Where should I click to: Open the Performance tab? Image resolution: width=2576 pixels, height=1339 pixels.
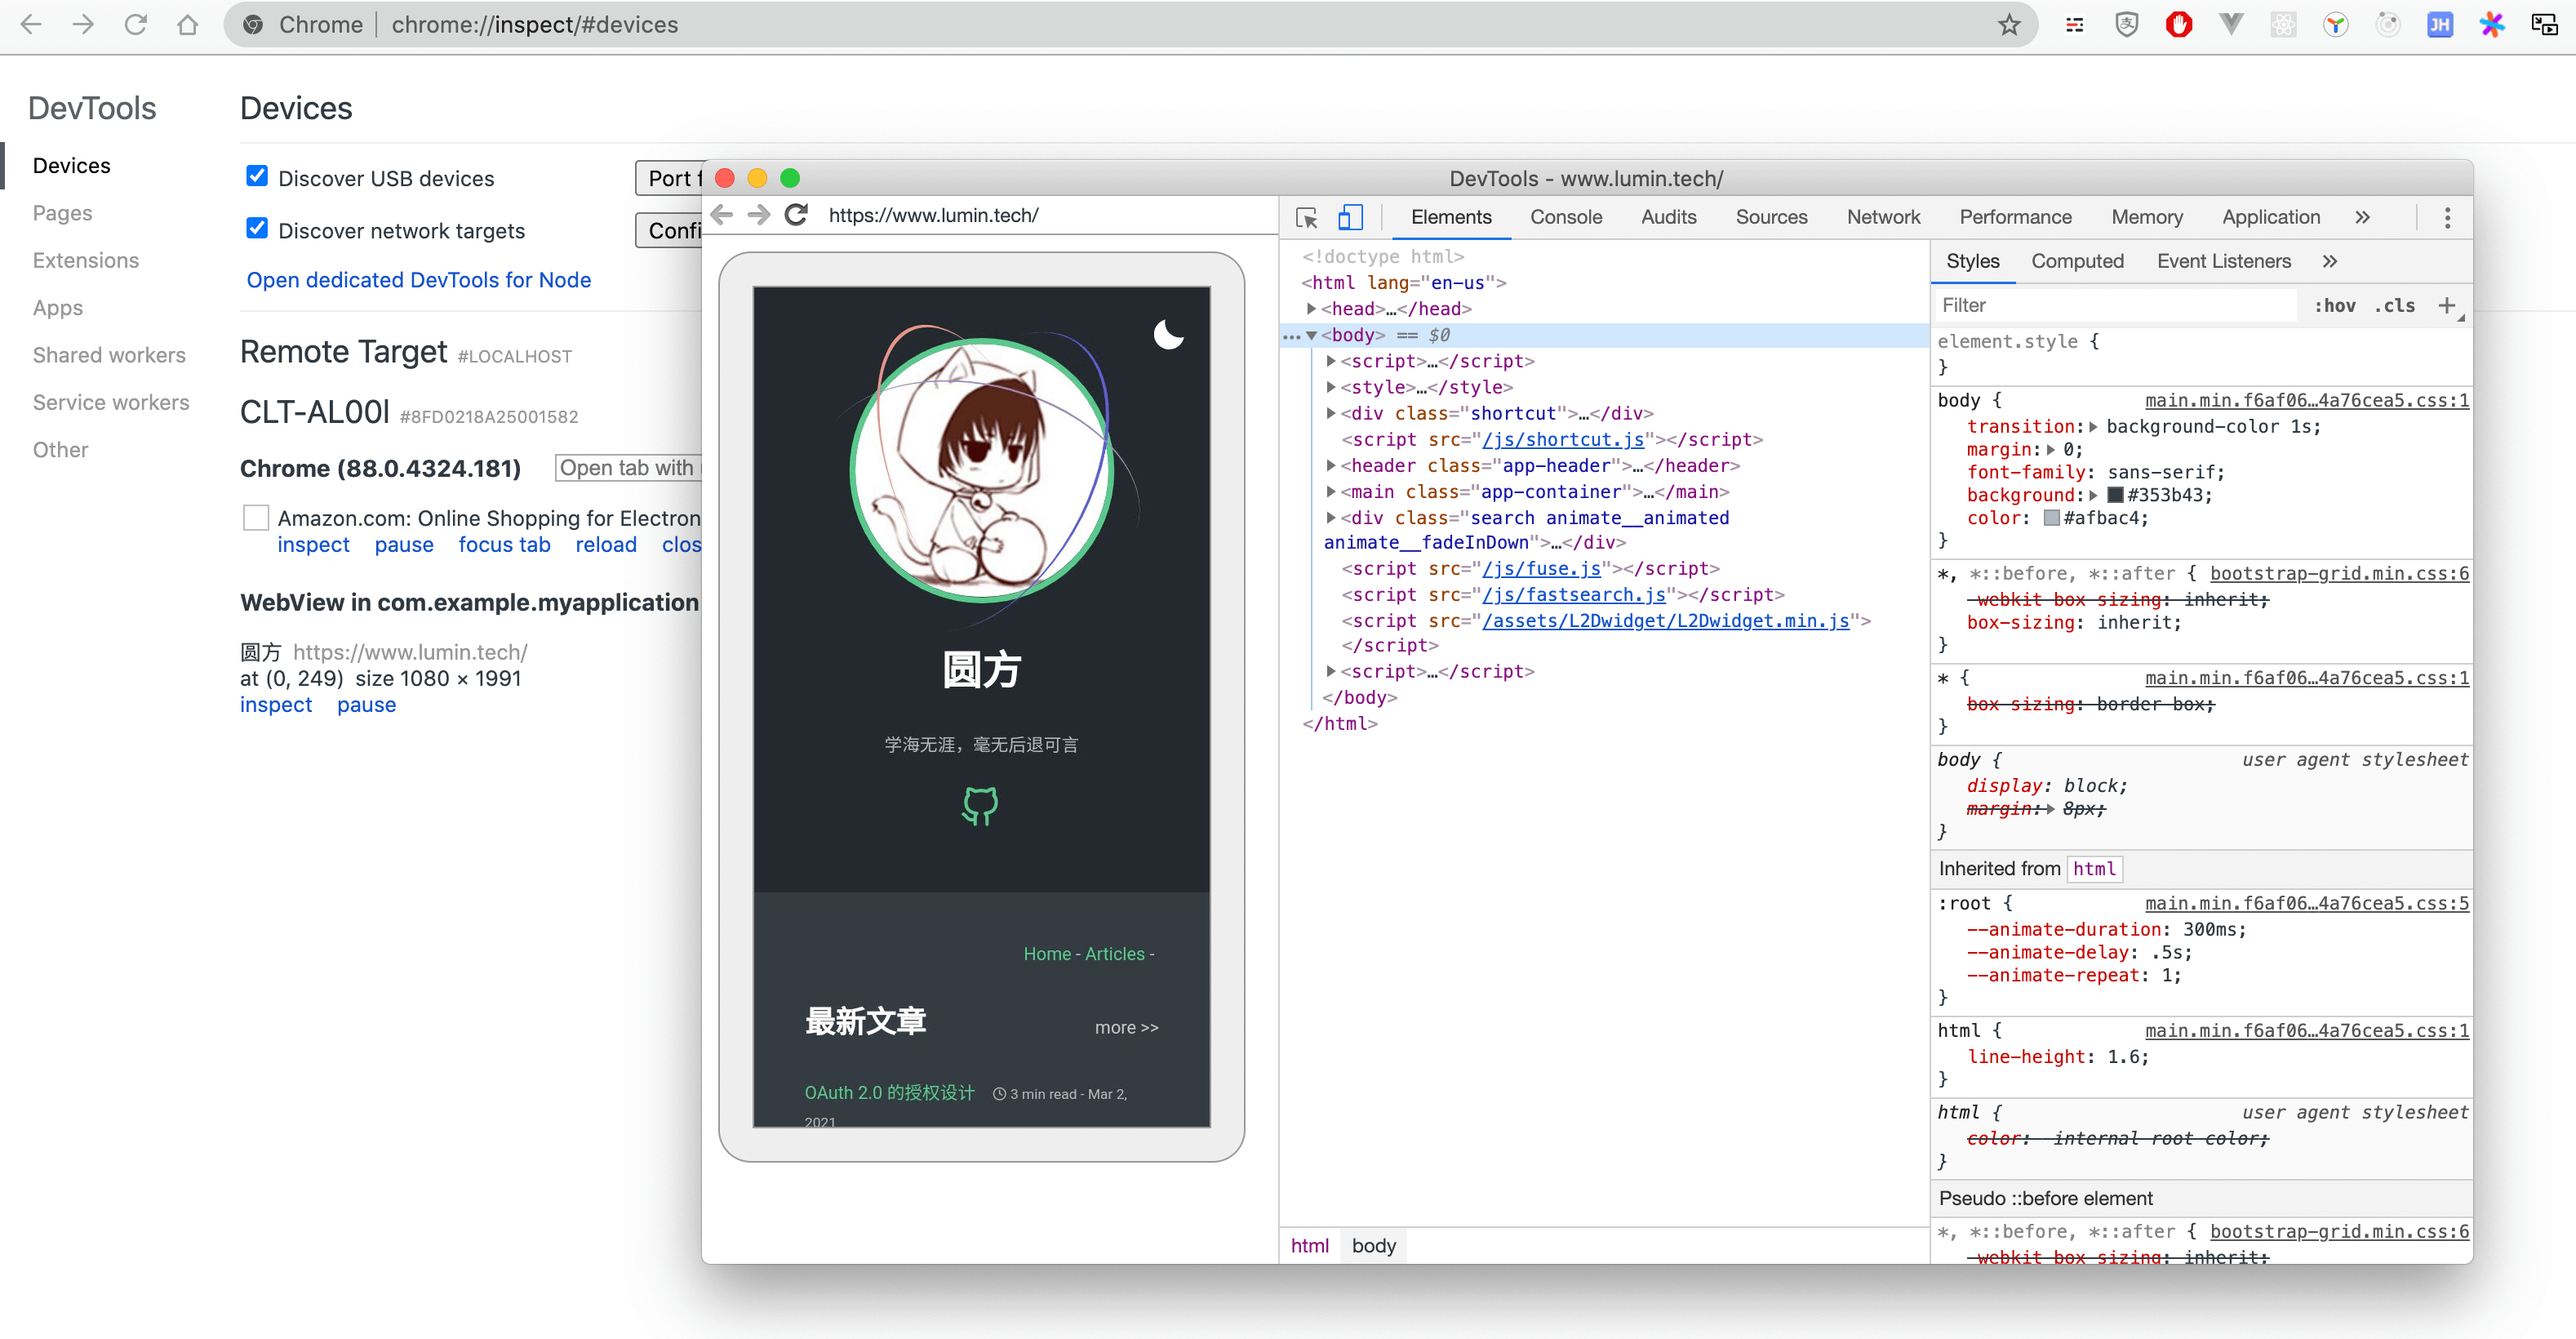2015,217
